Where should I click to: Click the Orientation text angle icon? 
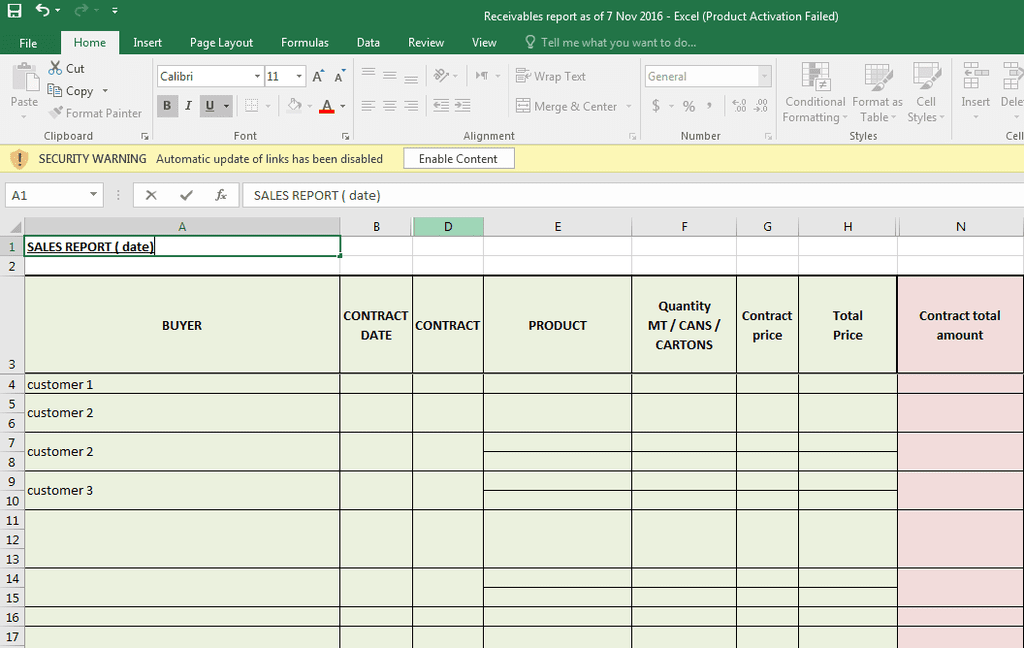point(442,76)
